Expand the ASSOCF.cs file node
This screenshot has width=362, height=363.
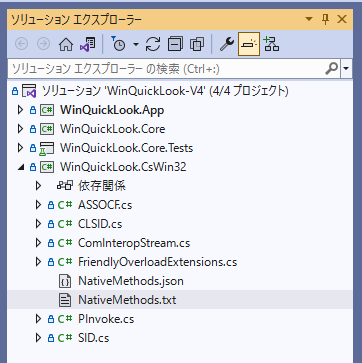pyautogui.click(x=38, y=205)
